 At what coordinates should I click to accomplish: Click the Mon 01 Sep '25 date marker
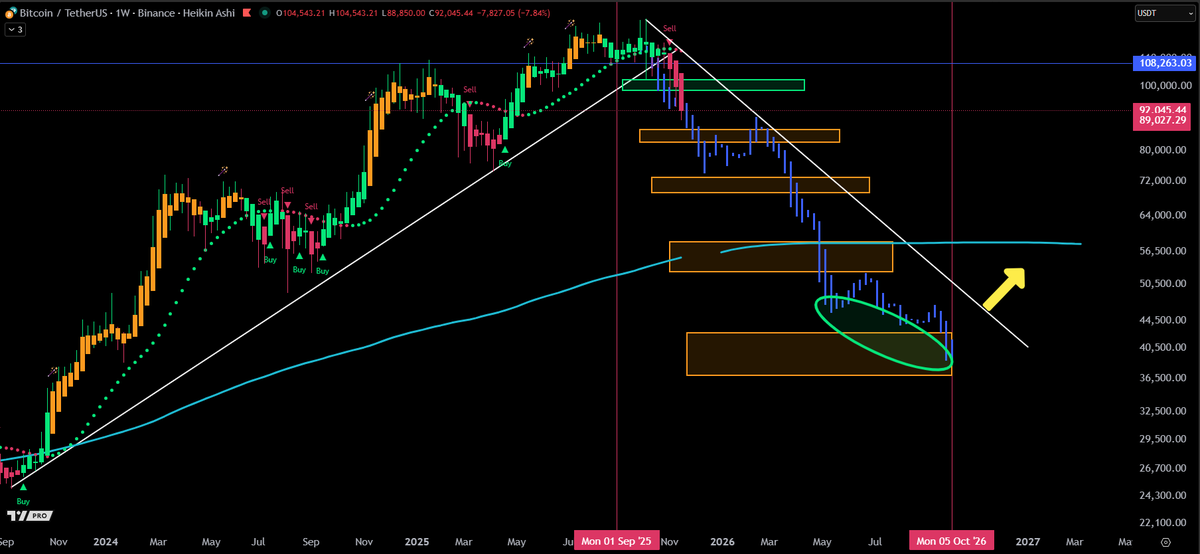point(618,541)
